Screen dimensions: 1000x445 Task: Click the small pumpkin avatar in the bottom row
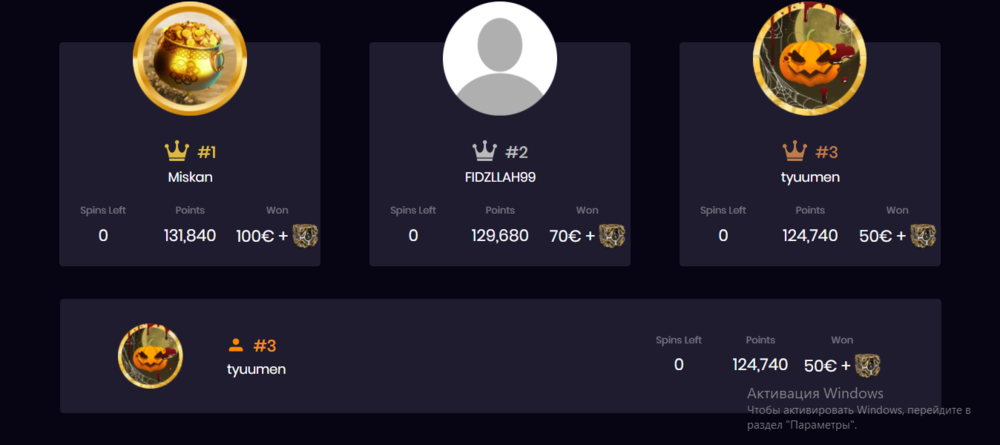click(150, 357)
